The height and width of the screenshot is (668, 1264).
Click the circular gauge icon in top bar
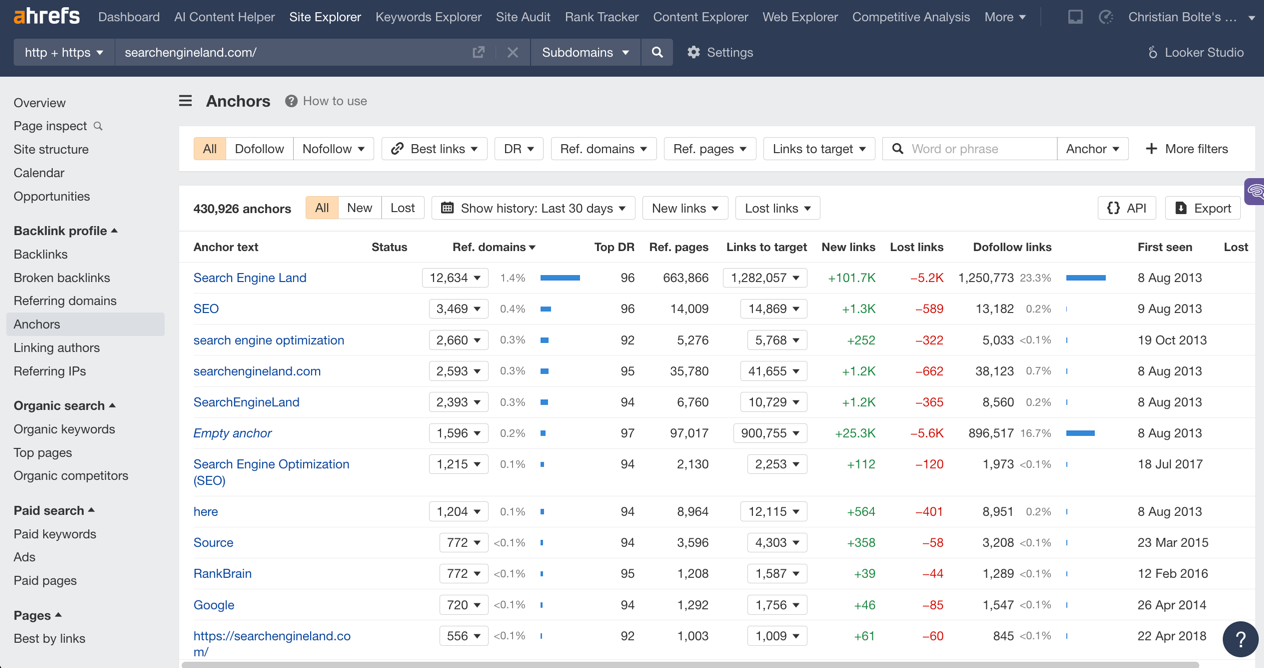click(1106, 17)
